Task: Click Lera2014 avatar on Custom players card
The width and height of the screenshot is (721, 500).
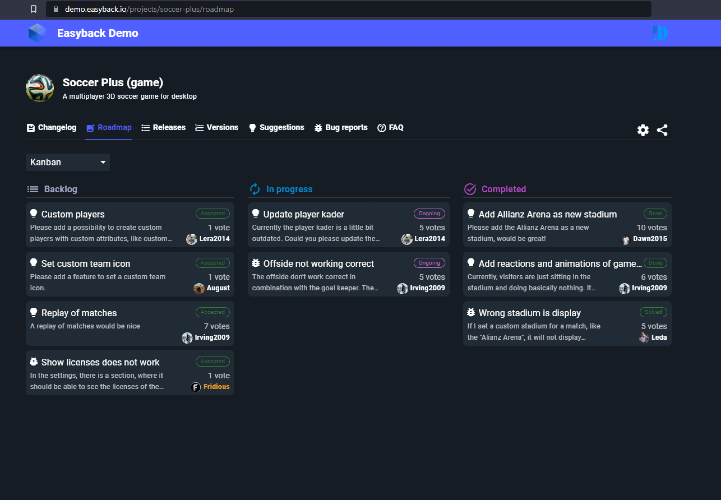Action: (191, 239)
